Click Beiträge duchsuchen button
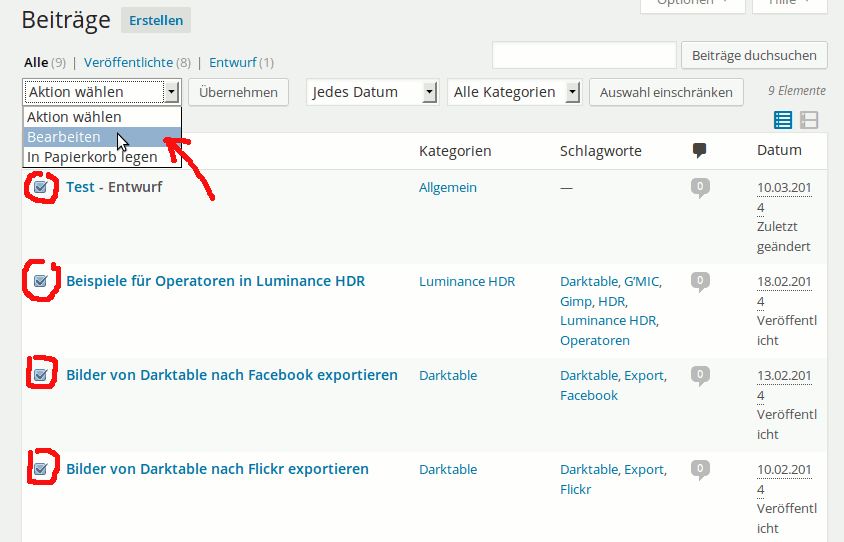 click(x=754, y=55)
